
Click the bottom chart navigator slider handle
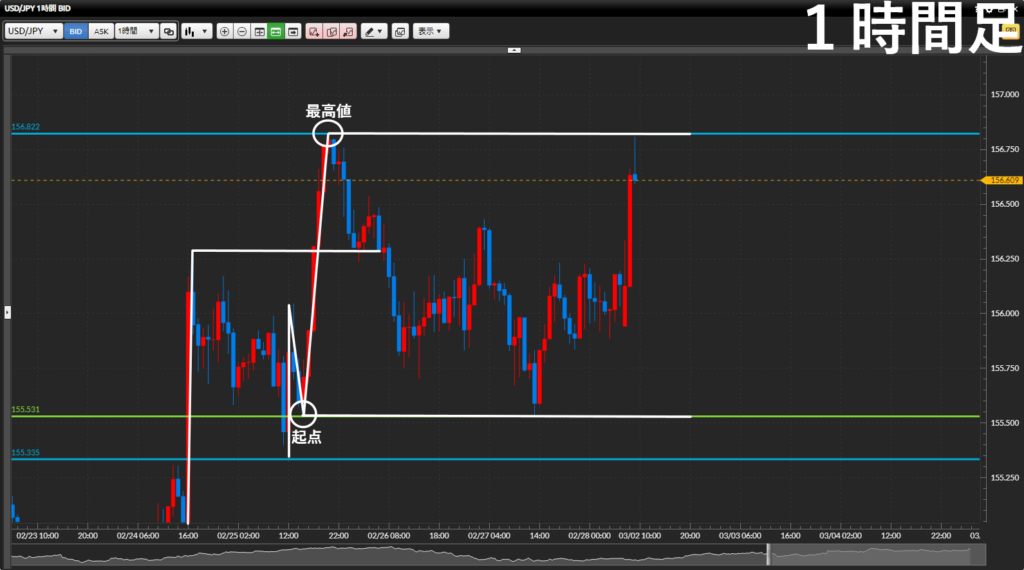pyautogui.click(x=768, y=552)
